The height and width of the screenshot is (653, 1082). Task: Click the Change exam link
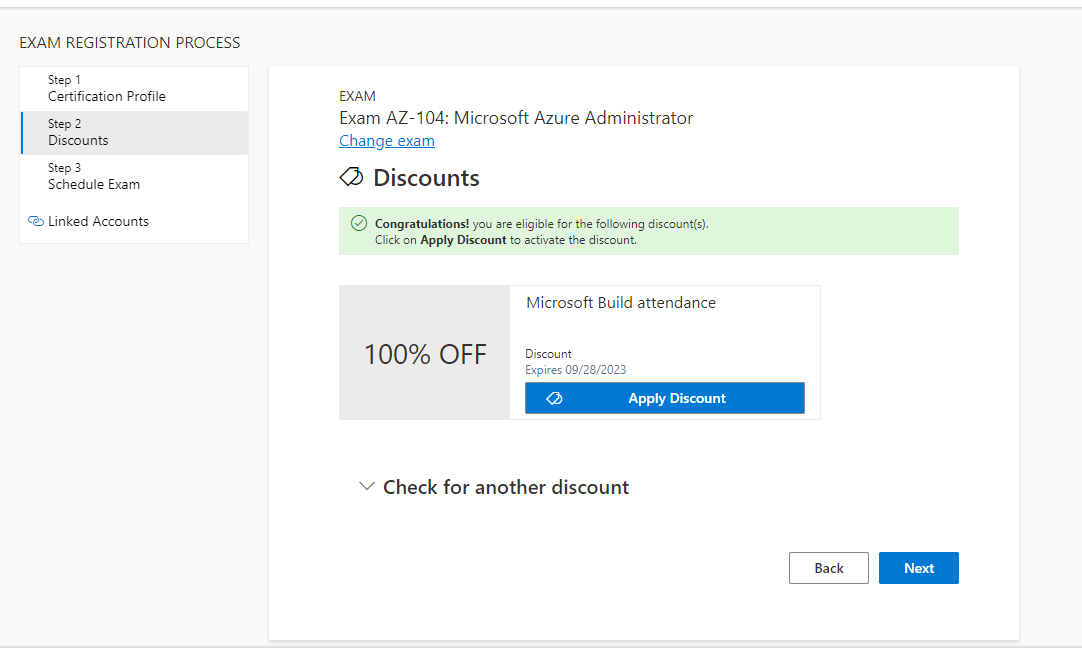pos(386,141)
